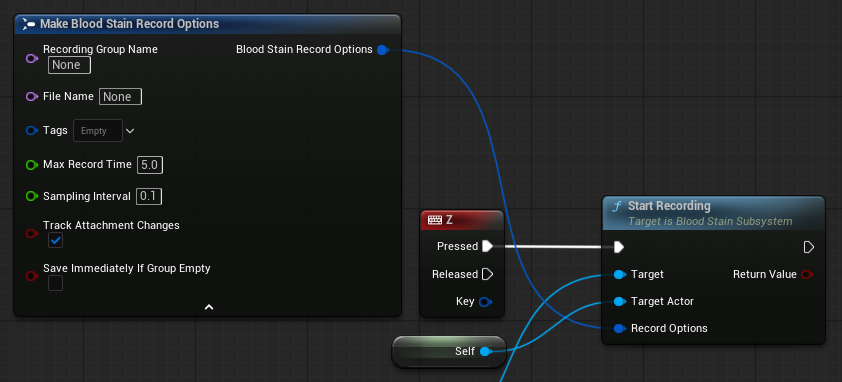Image resolution: width=842 pixels, height=382 pixels.
Task: Click the Blood Stain Record Options output pin
Action: (383, 50)
